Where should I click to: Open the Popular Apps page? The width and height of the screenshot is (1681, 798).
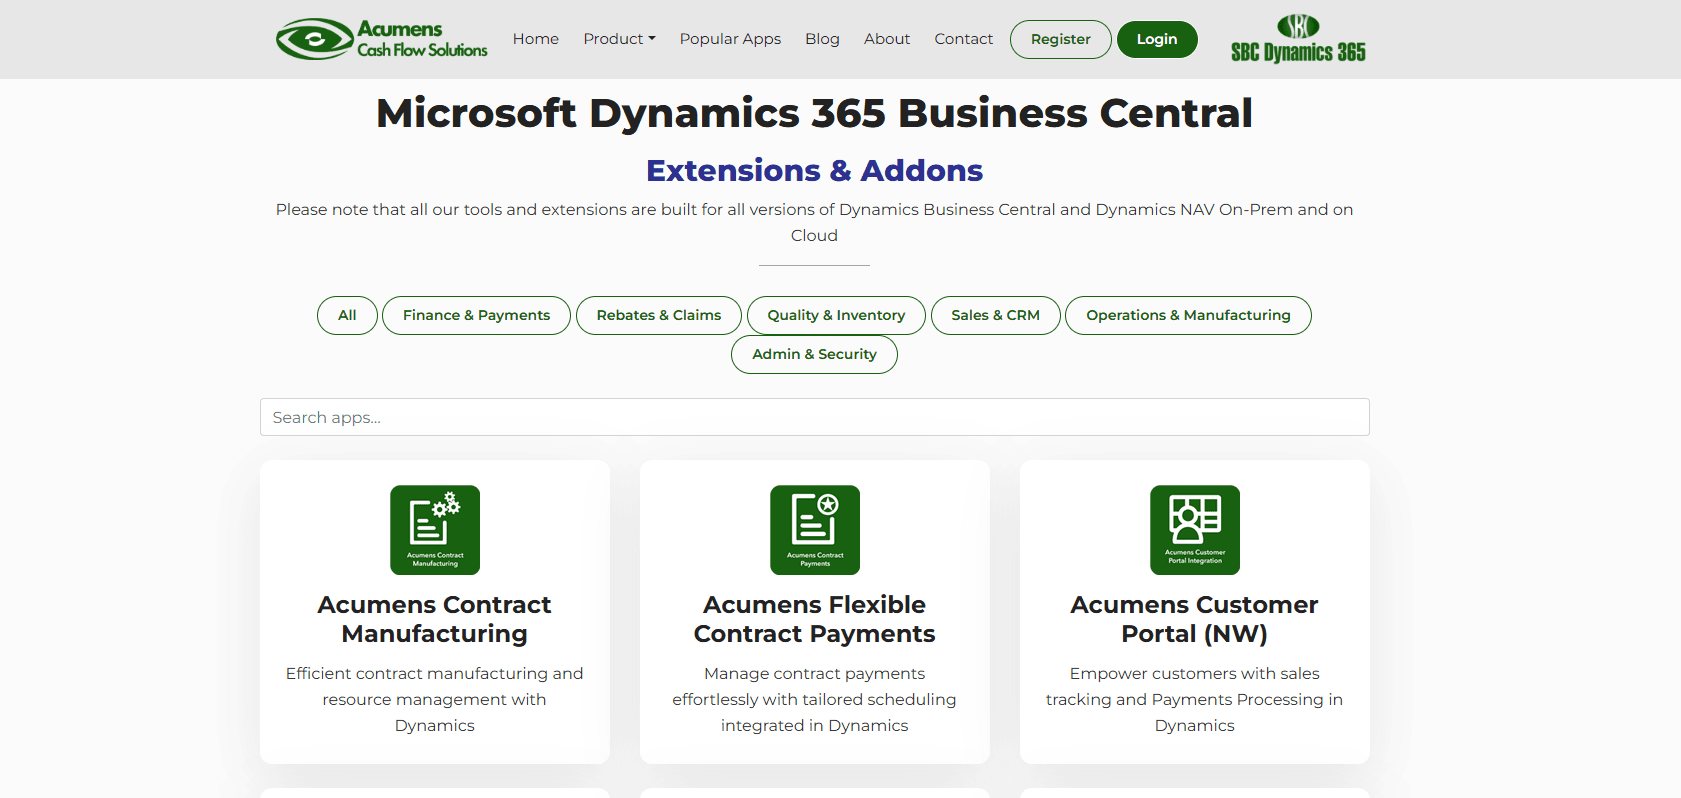click(x=730, y=39)
